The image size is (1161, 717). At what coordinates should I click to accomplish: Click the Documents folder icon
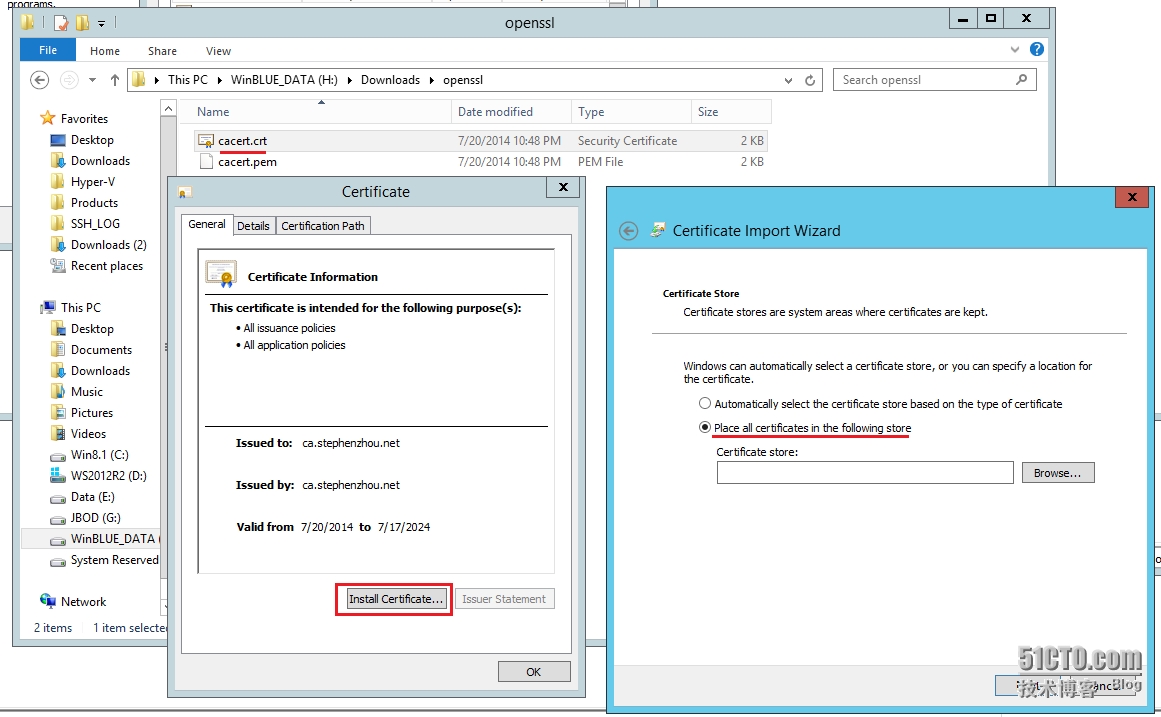point(58,349)
